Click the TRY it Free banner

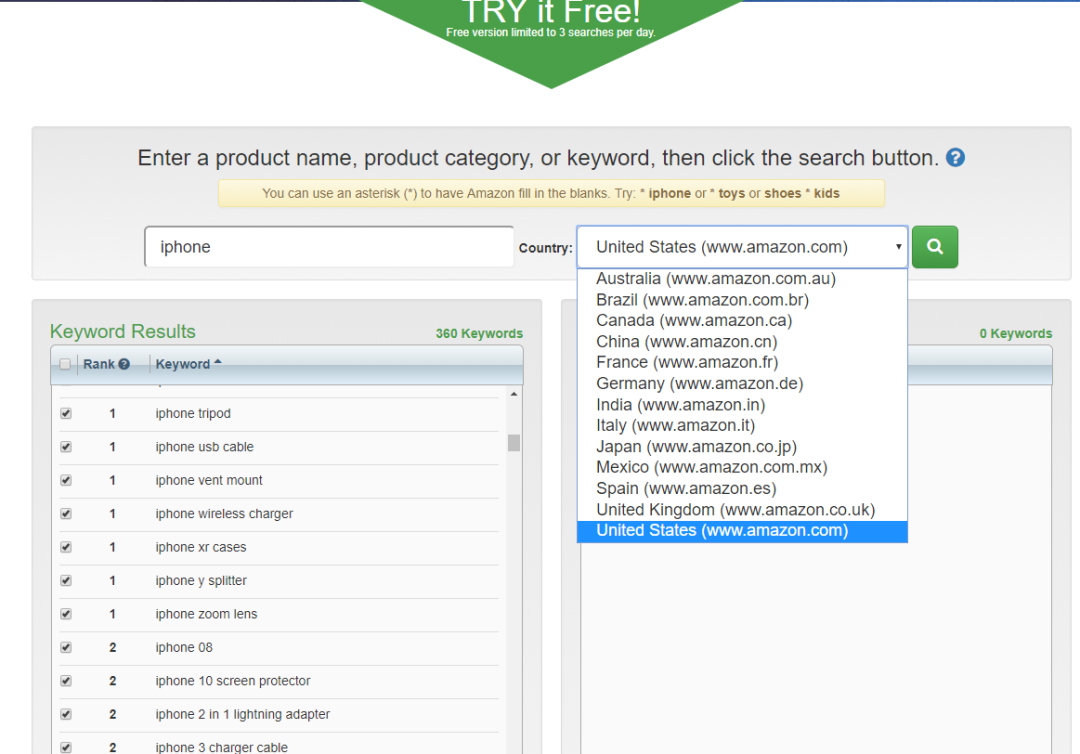(x=551, y=20)
